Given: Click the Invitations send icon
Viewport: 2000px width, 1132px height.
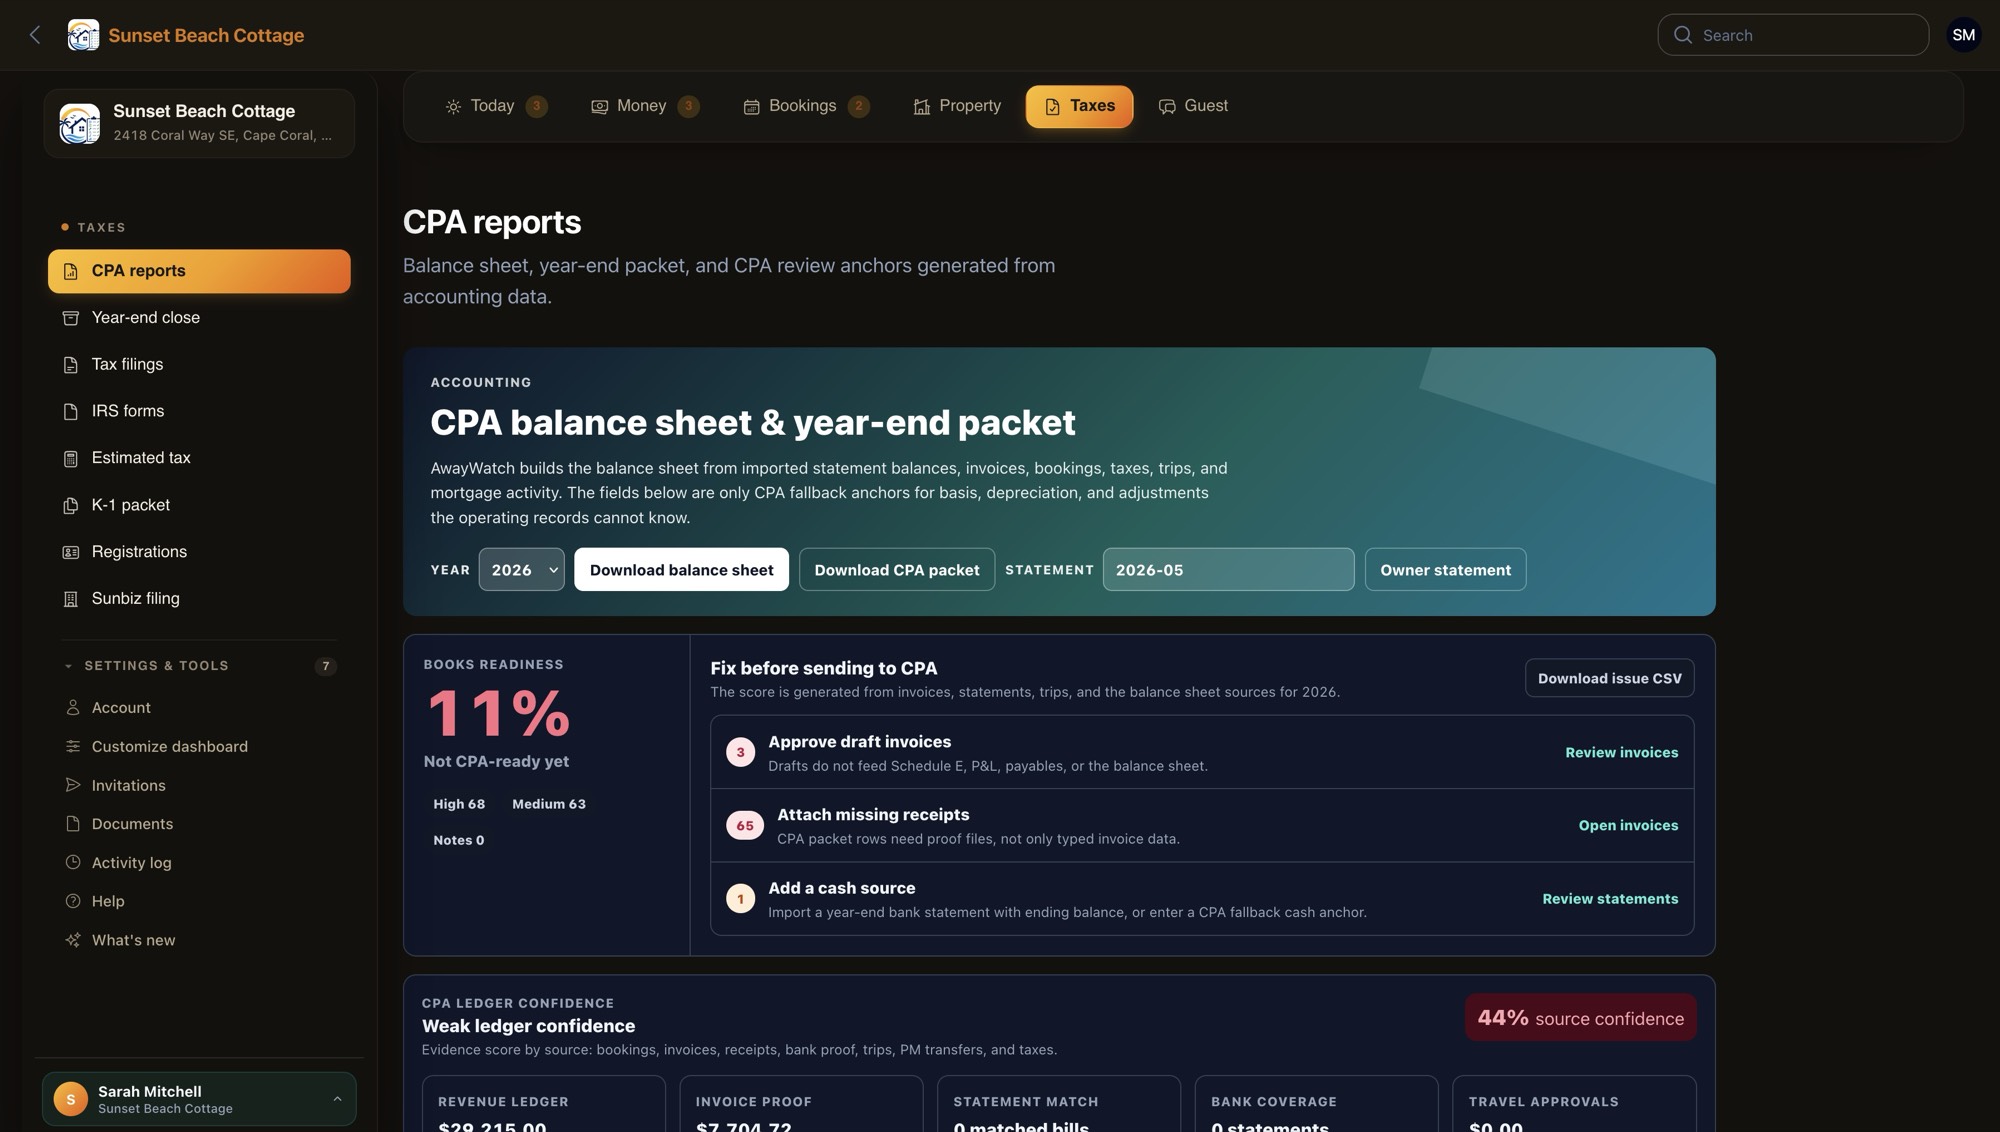Looking at the screenshot, I should tap(73, 785).
